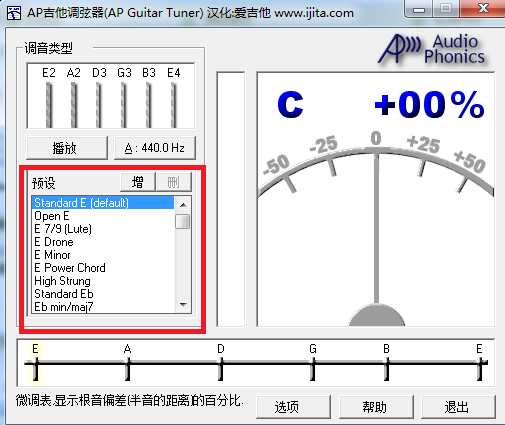The image size is (505, 425).
Task: Open the 选项 options dialog
Action: 293,407
